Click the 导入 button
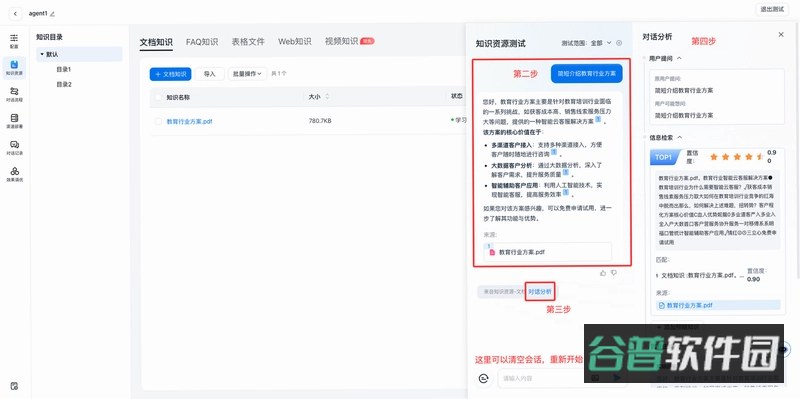Screen dimensions: 800x399 210,74
